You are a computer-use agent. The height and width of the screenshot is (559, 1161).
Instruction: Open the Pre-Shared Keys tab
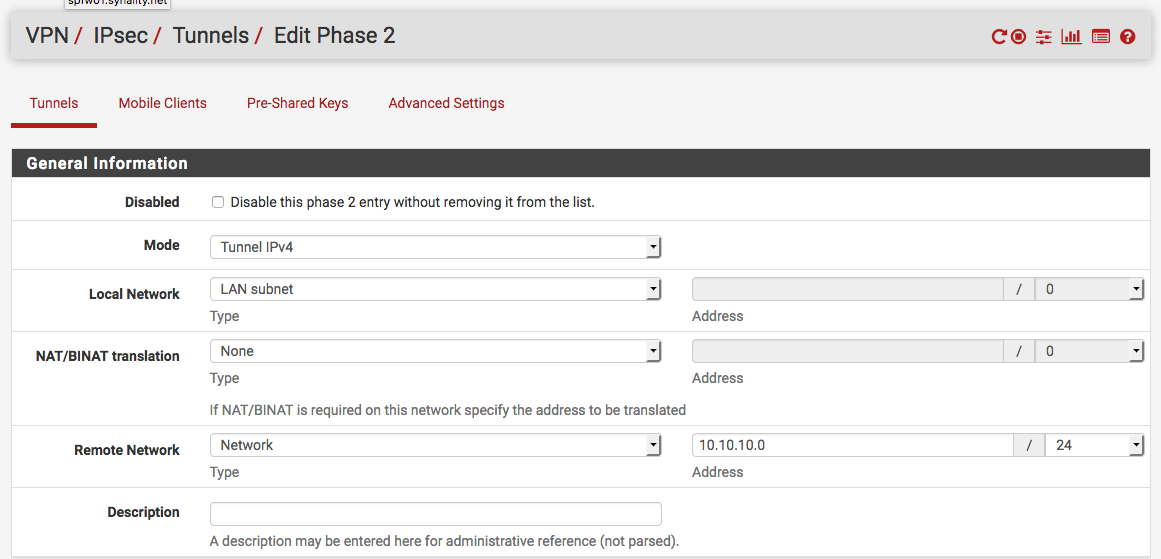click(297, 103)
